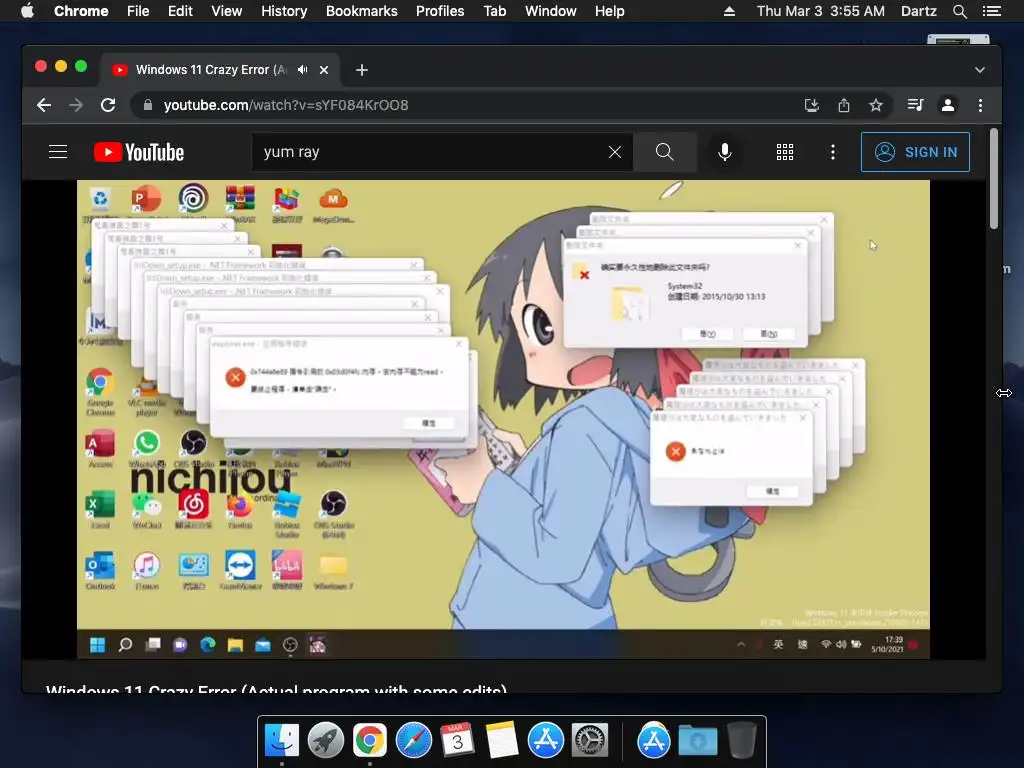Image resolution: width=1024 pixels, height=768 pixels.
Task: Open the Dartz user menu
Action: click(918, 11)
